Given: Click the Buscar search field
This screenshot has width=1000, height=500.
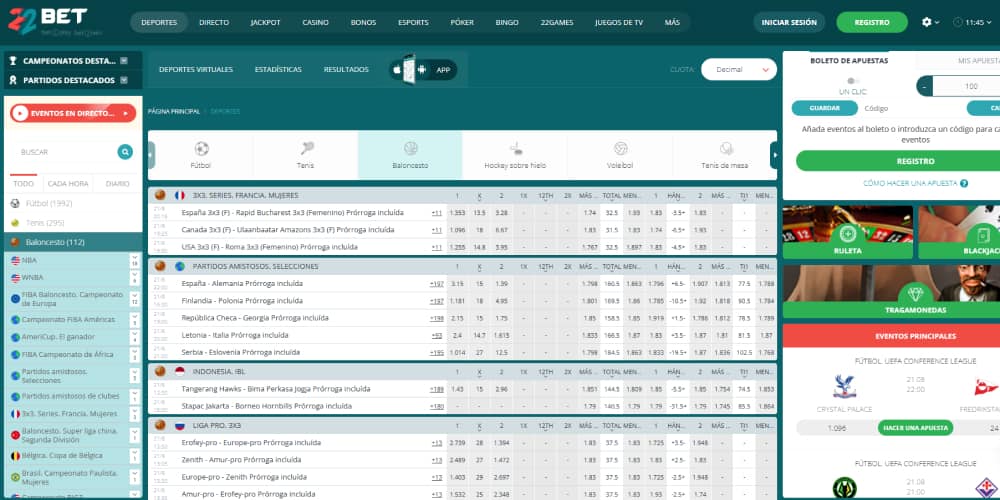Looking at the screenshot, I should pyautogui.click(x=67, y=152).
